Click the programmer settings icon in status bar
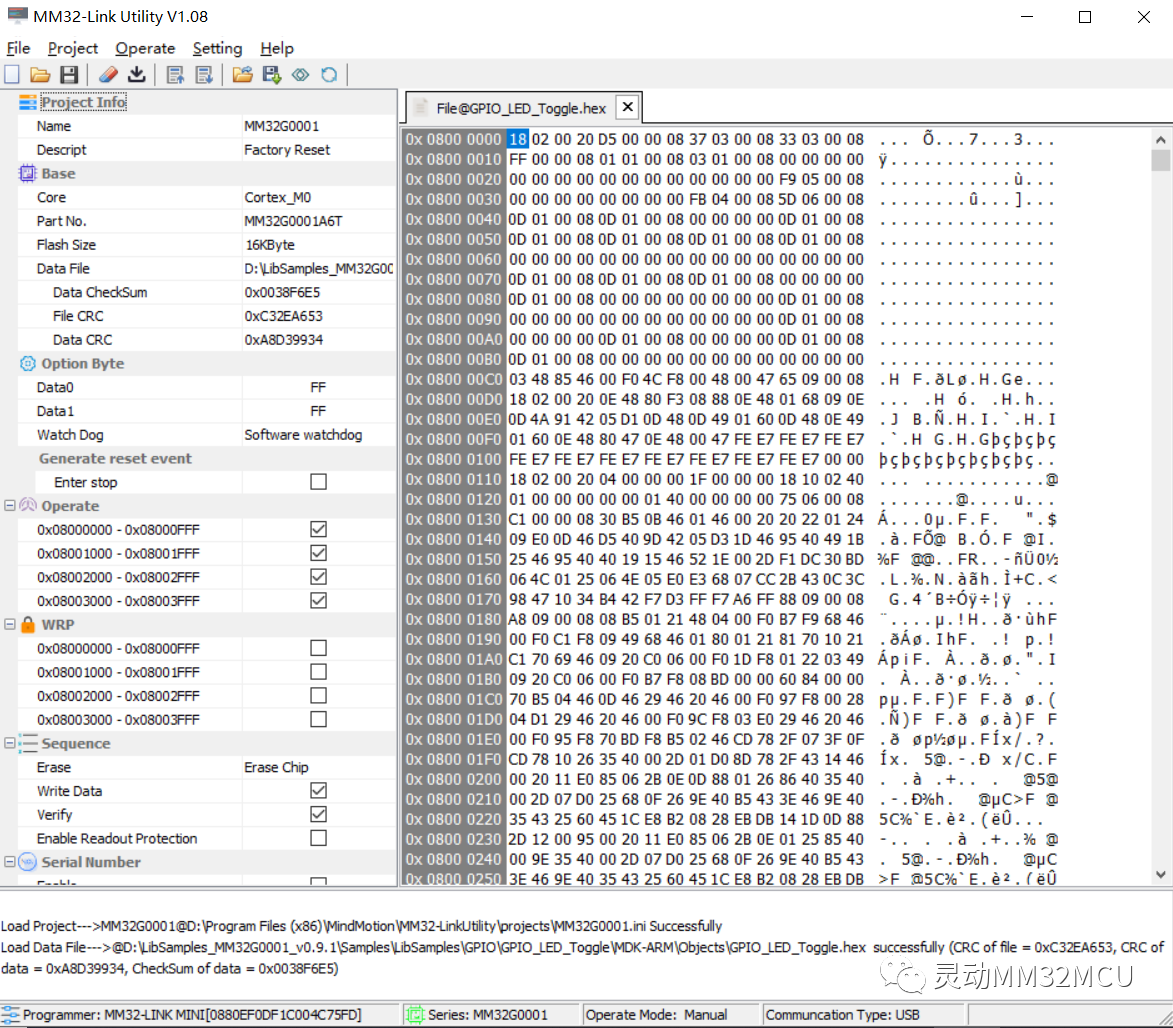1173x1028 pixels. 10,1015
